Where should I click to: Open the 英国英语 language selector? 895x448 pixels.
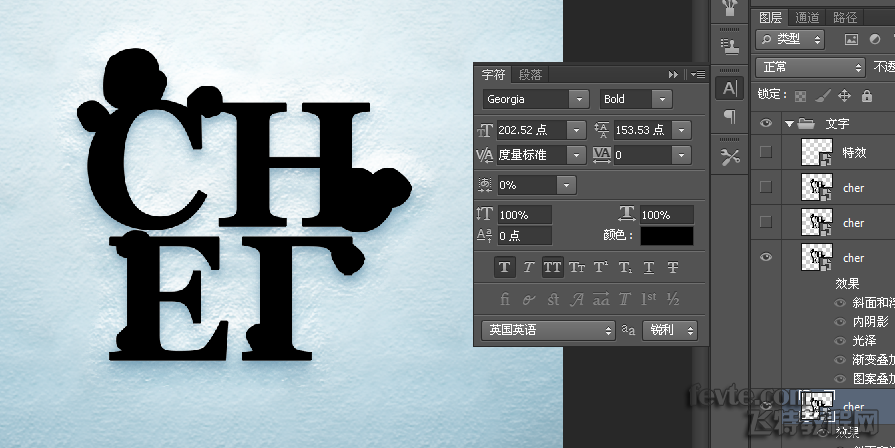coord(548,330)
